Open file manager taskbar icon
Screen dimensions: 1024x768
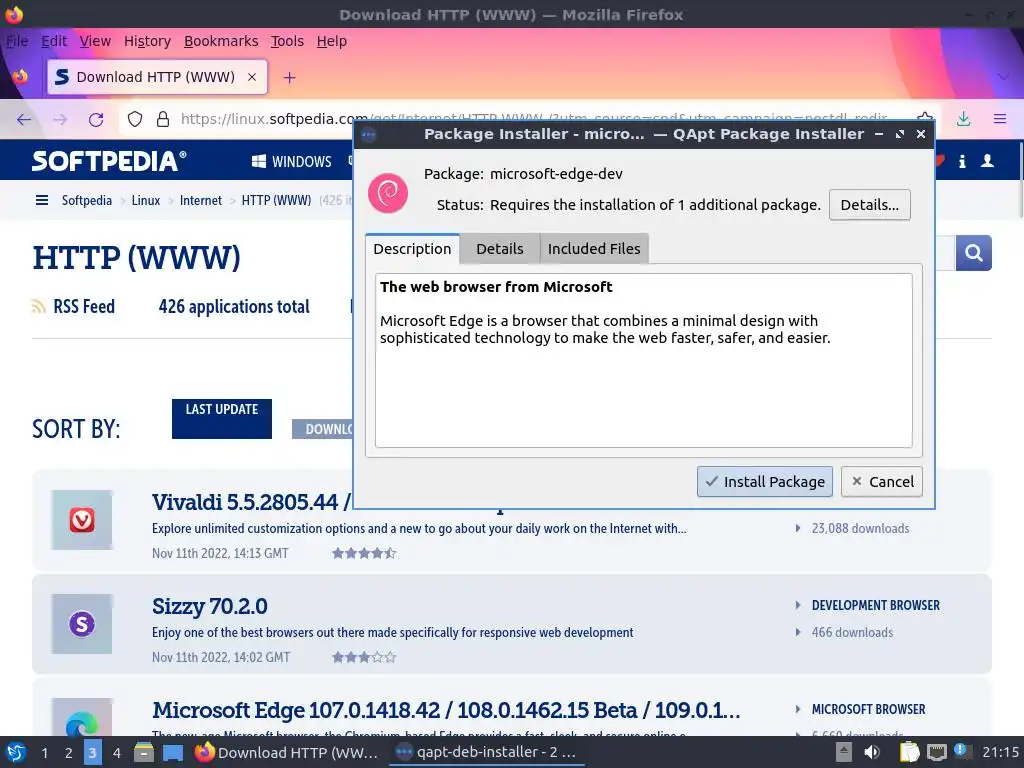click(x=144, y=752)
